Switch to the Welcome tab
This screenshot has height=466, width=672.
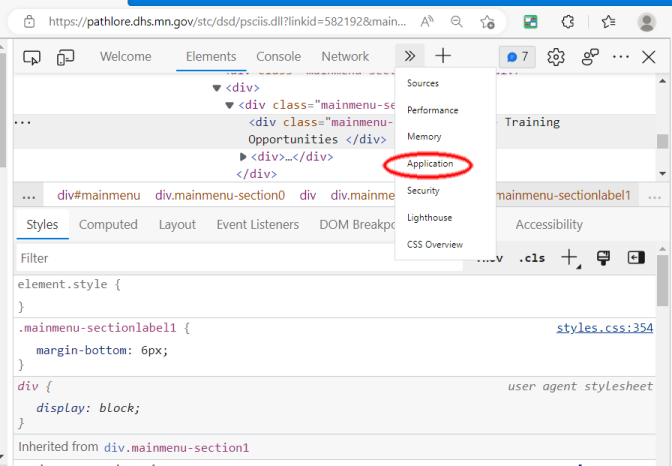click(x=126, y=57)
